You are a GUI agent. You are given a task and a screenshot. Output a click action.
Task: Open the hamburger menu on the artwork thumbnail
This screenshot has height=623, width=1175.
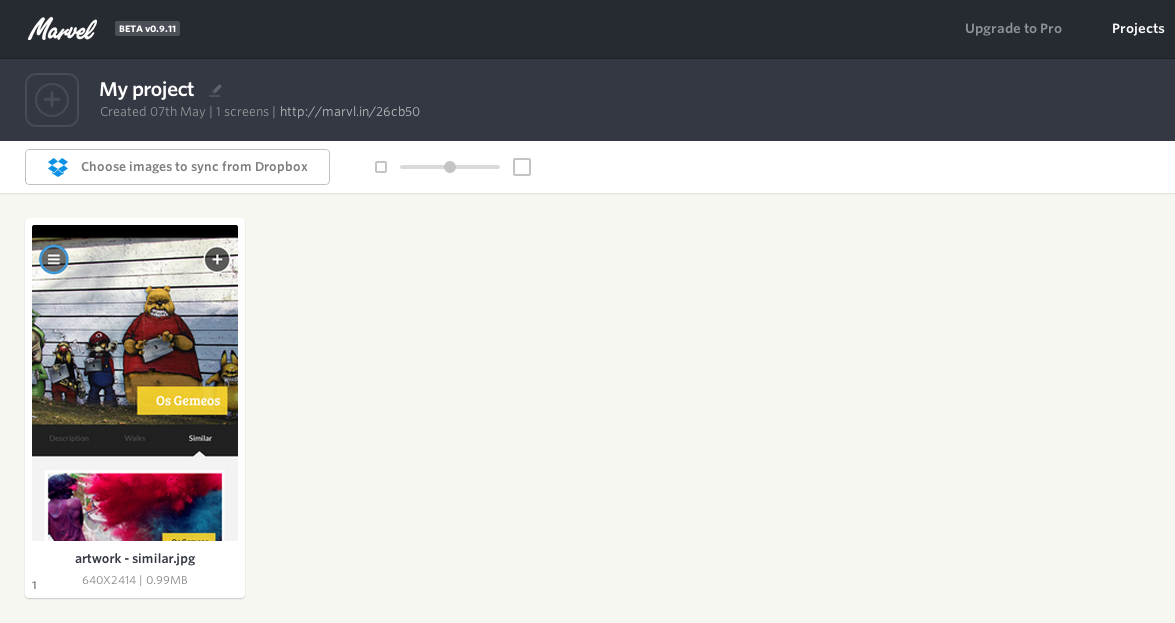pos(54,260)
